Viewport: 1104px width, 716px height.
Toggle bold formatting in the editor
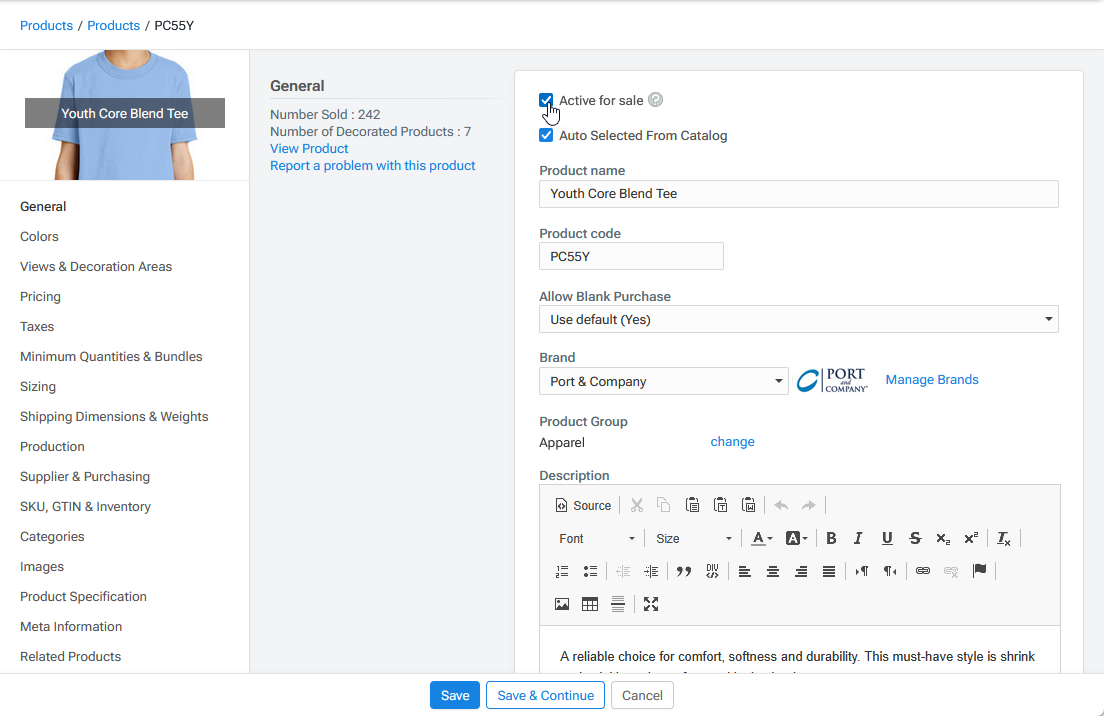click(831, 538)
